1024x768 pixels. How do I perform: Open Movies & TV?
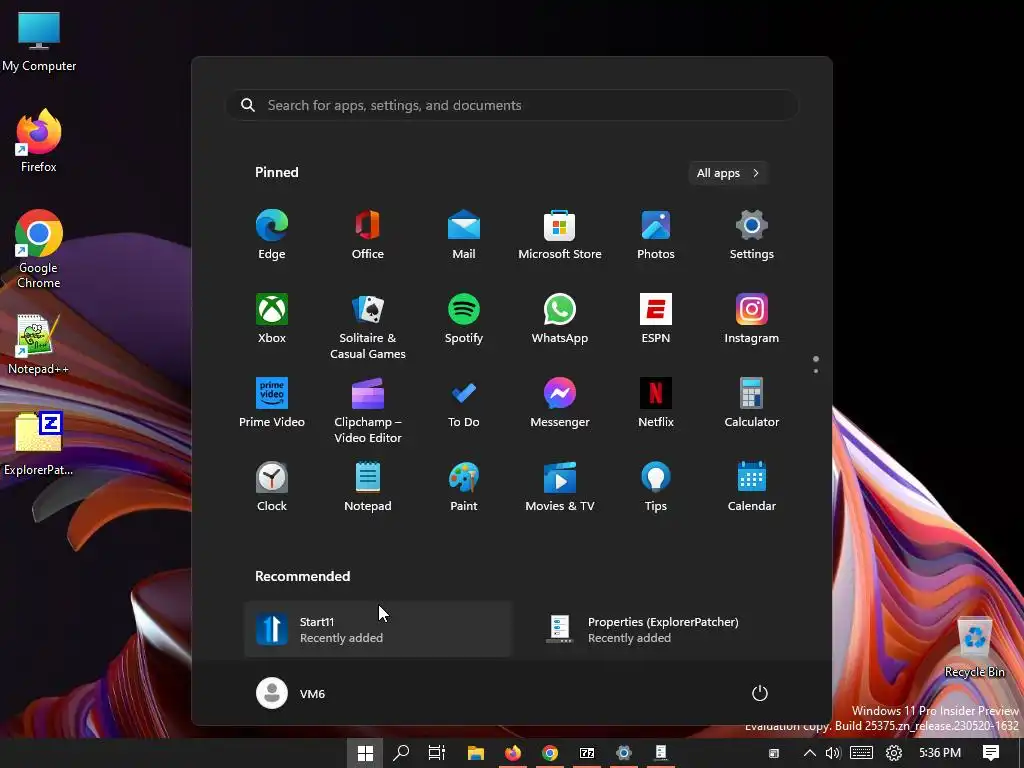coord(560,487)
